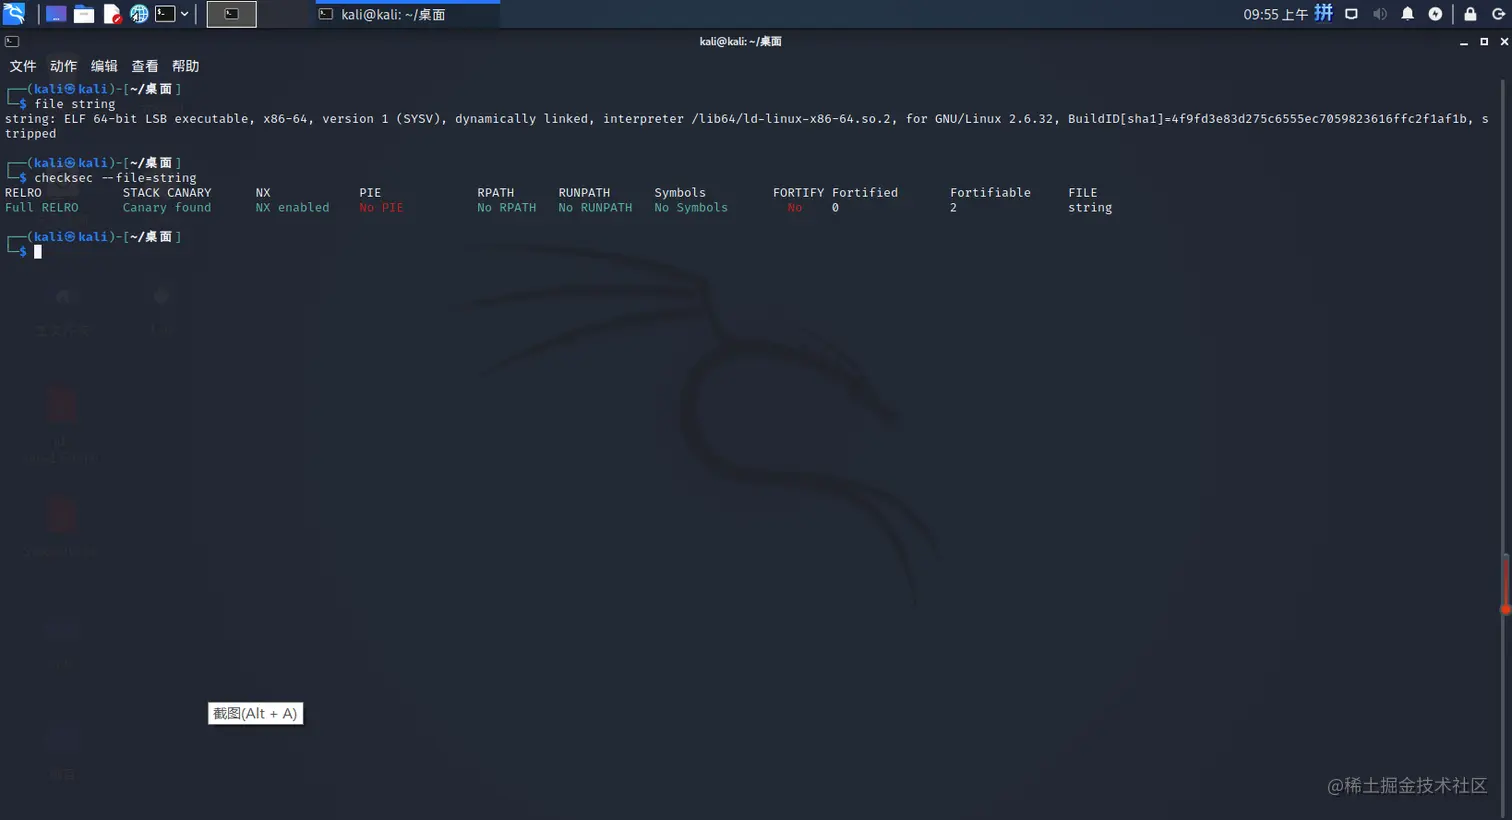Click the terminal window title bar icon

point(12,41)
